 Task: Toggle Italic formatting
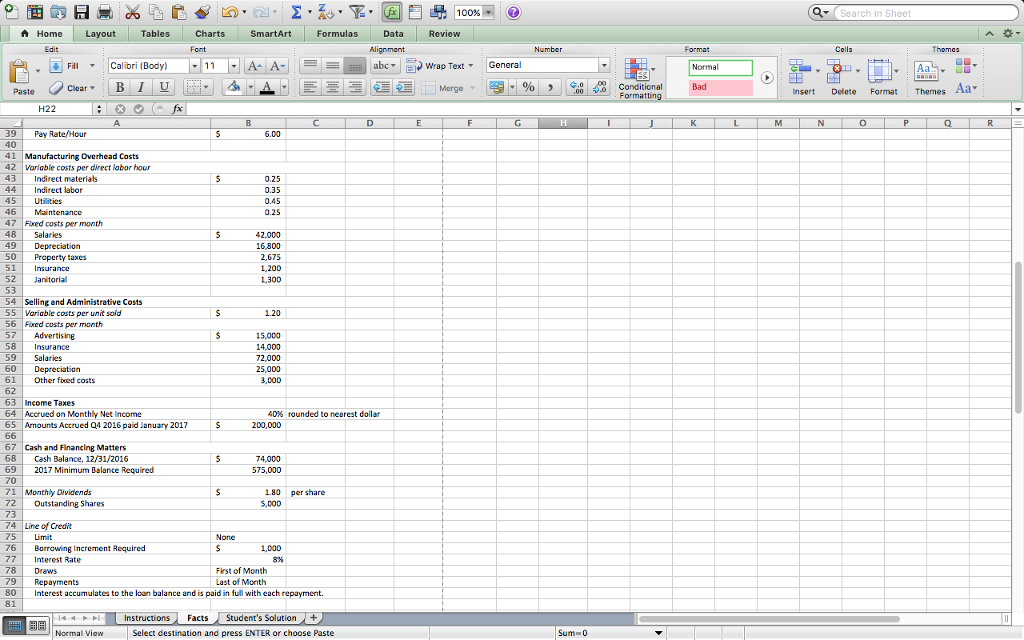[141, 87]
